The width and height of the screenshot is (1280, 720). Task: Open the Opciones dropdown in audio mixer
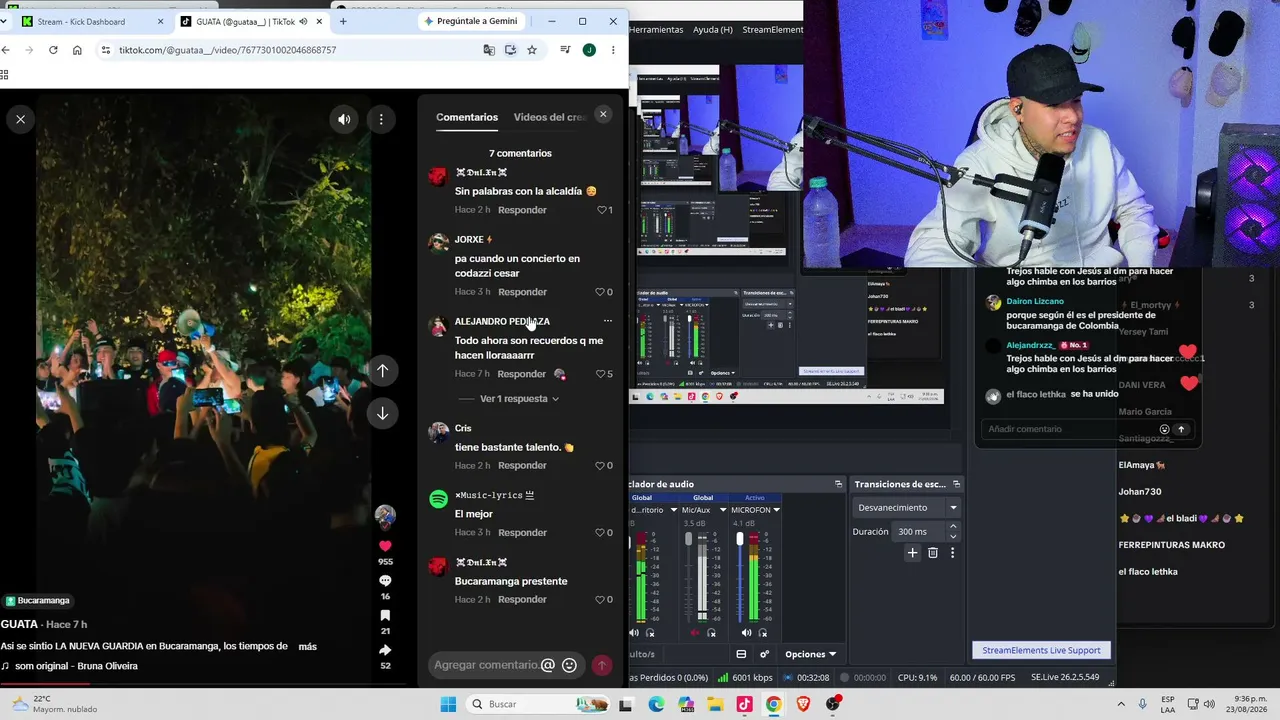point(810,654)
